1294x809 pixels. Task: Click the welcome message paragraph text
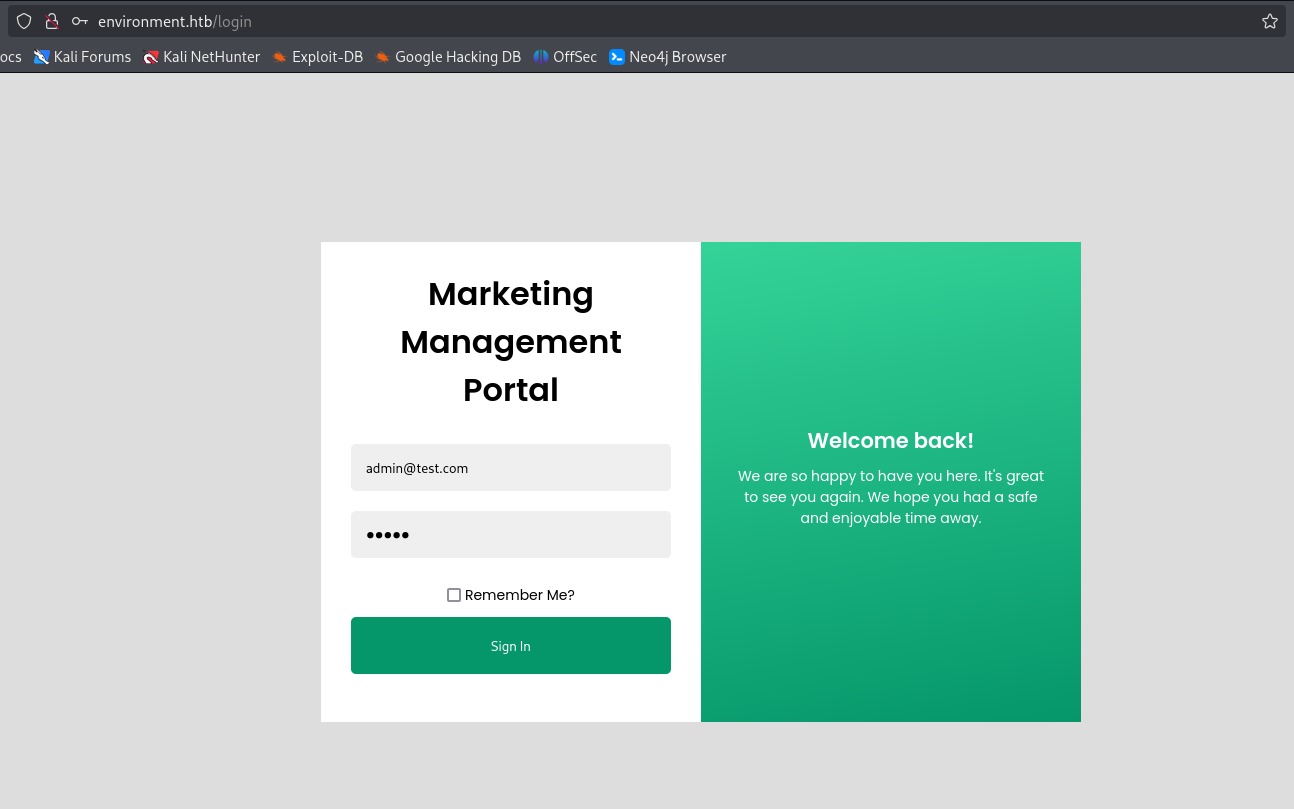[890, 497]
